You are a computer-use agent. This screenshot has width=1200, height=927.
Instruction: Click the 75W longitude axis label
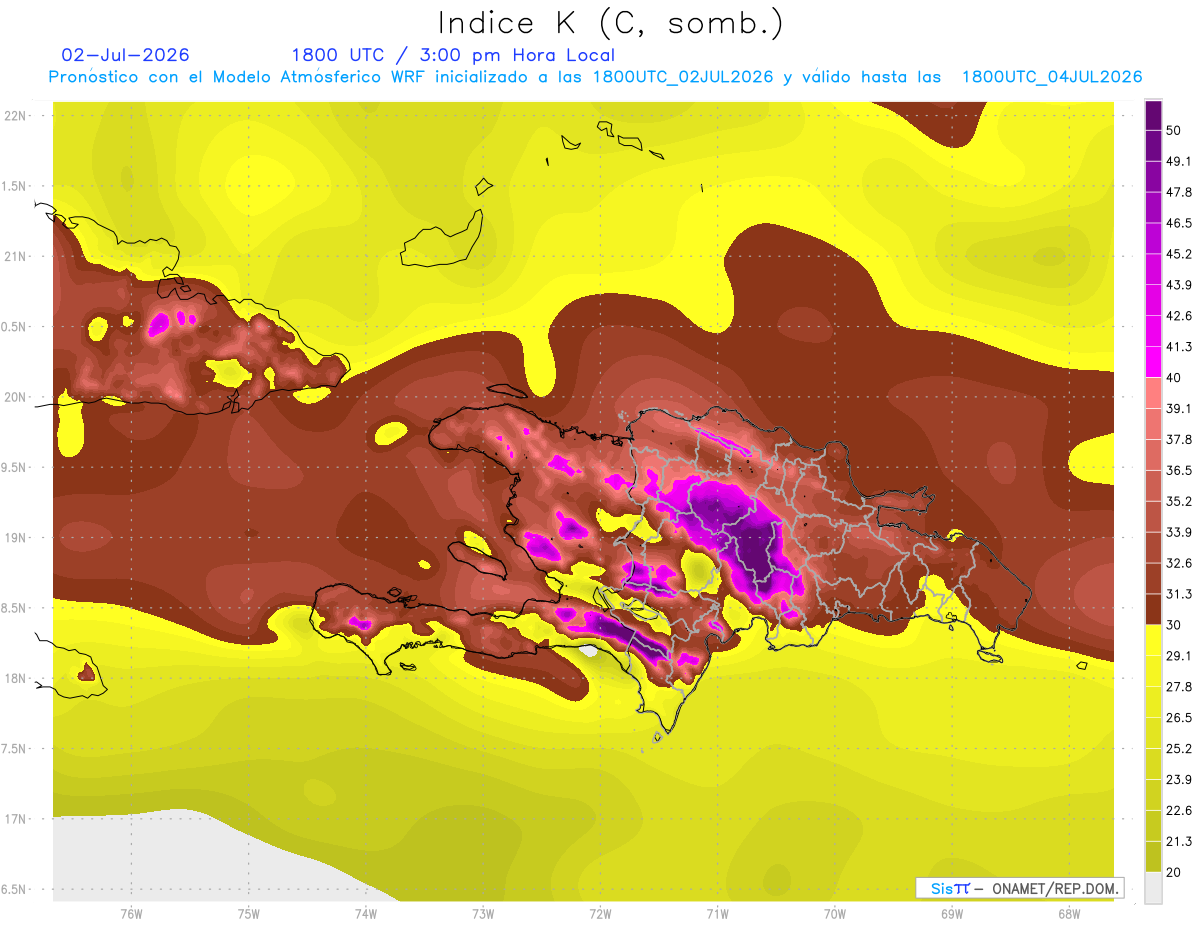[x=248, y=913]
